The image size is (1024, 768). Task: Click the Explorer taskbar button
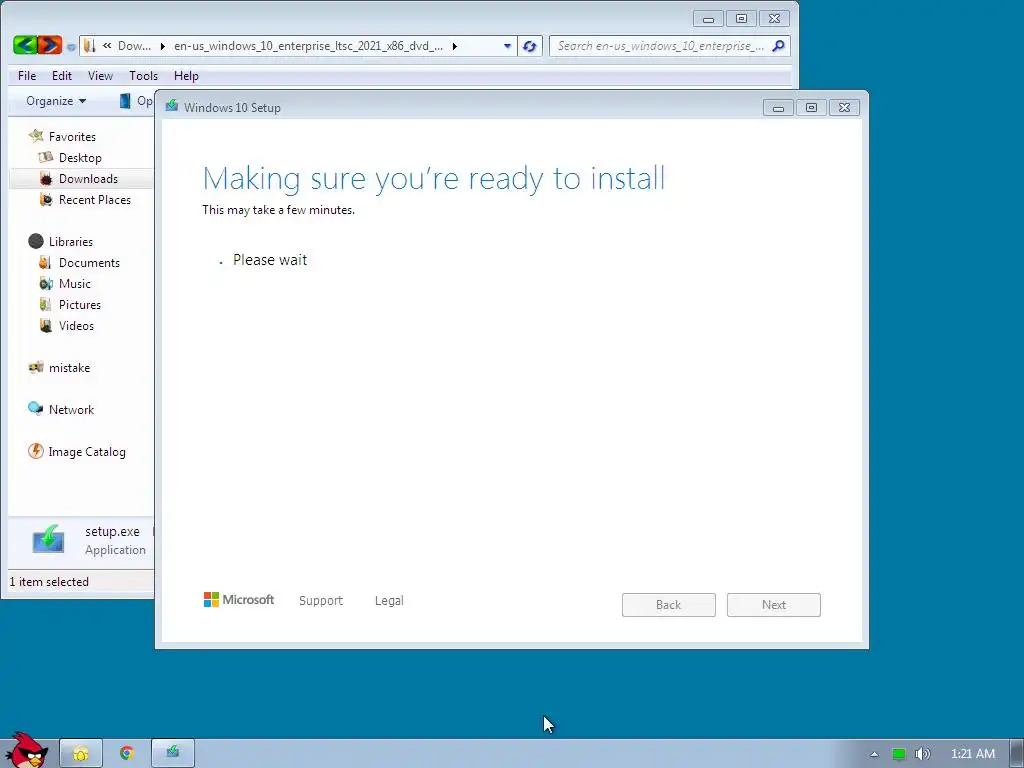[81, 753]
